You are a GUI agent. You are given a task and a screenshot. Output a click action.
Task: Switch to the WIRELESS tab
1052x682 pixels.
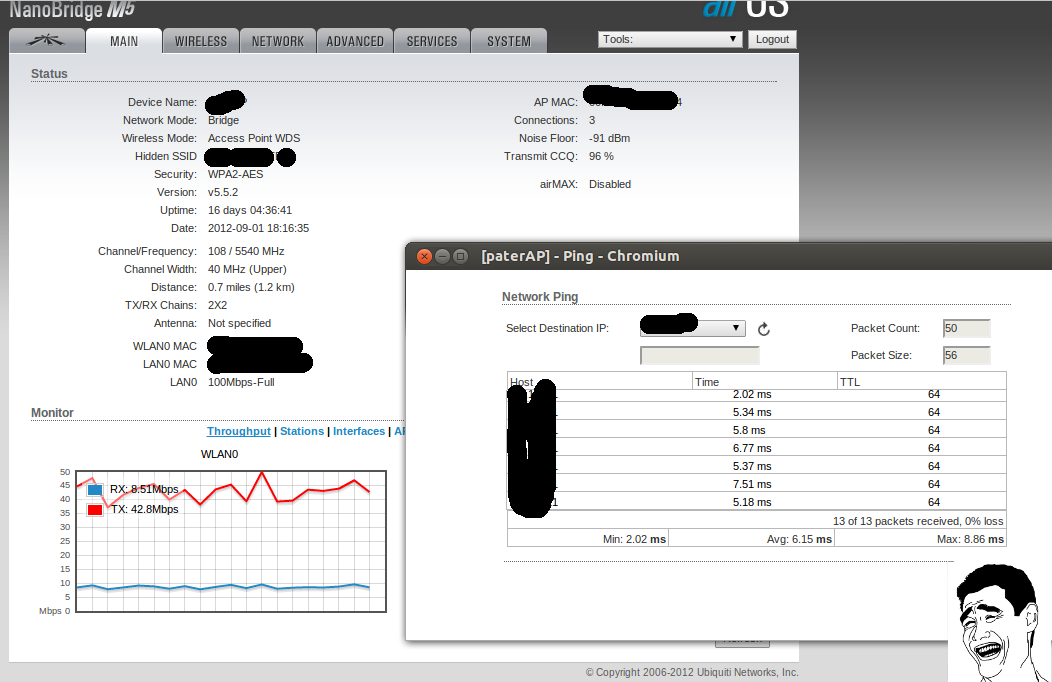click(201, 41)
